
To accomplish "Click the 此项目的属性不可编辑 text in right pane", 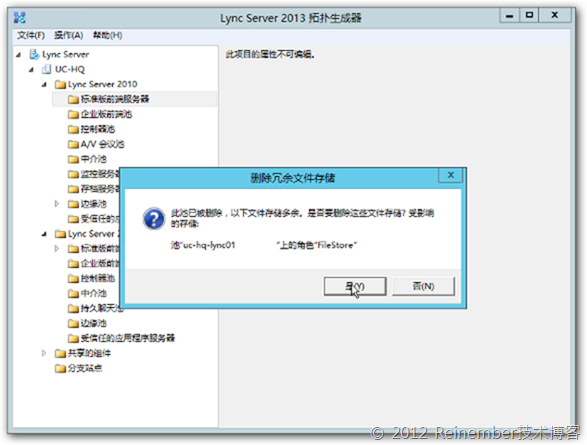I will pos(270,55).
